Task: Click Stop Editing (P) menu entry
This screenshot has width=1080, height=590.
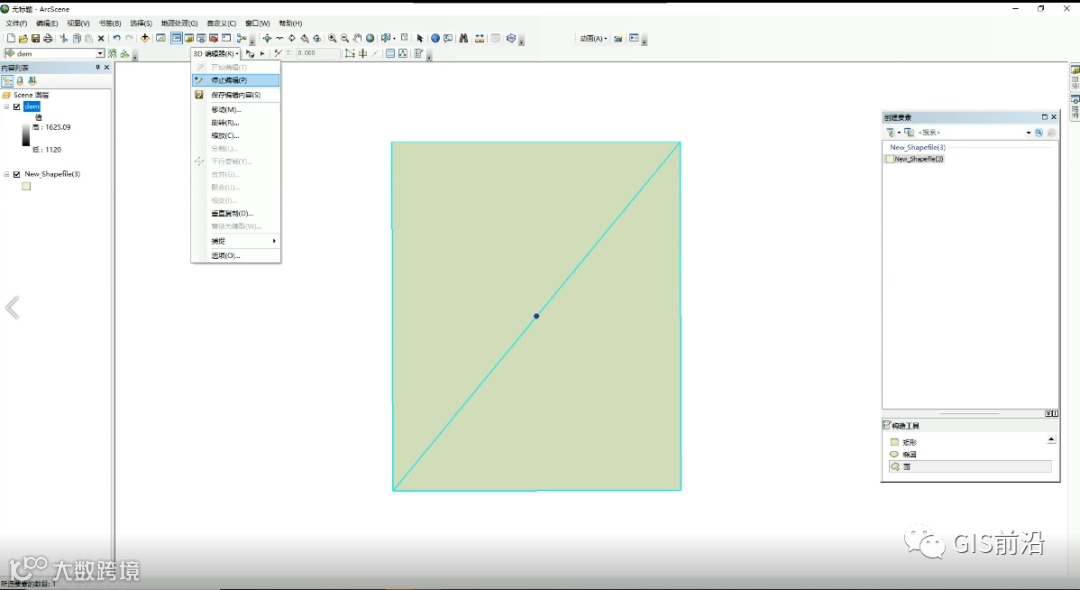Action: coord(236,81)
